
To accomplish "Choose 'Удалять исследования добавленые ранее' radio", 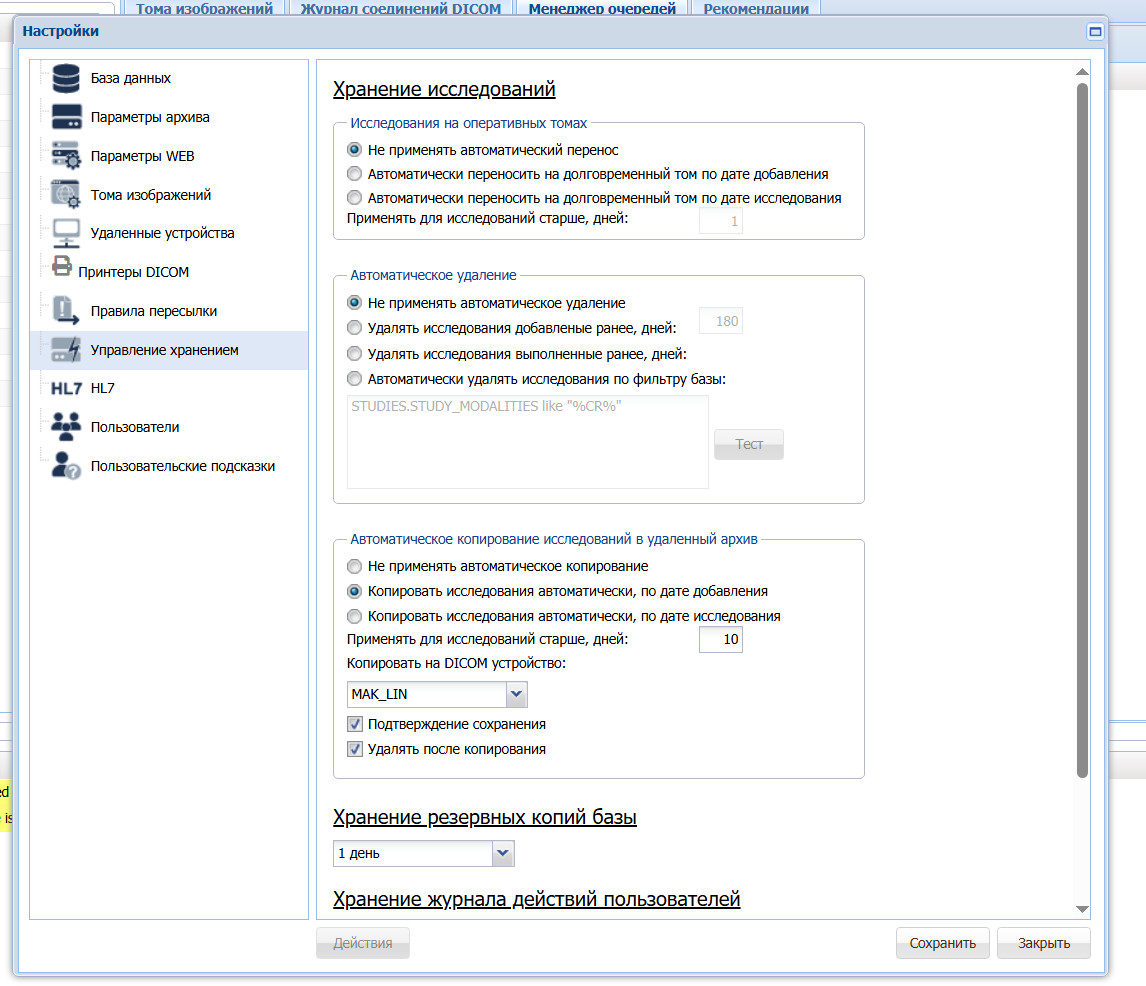I will 354,328.
